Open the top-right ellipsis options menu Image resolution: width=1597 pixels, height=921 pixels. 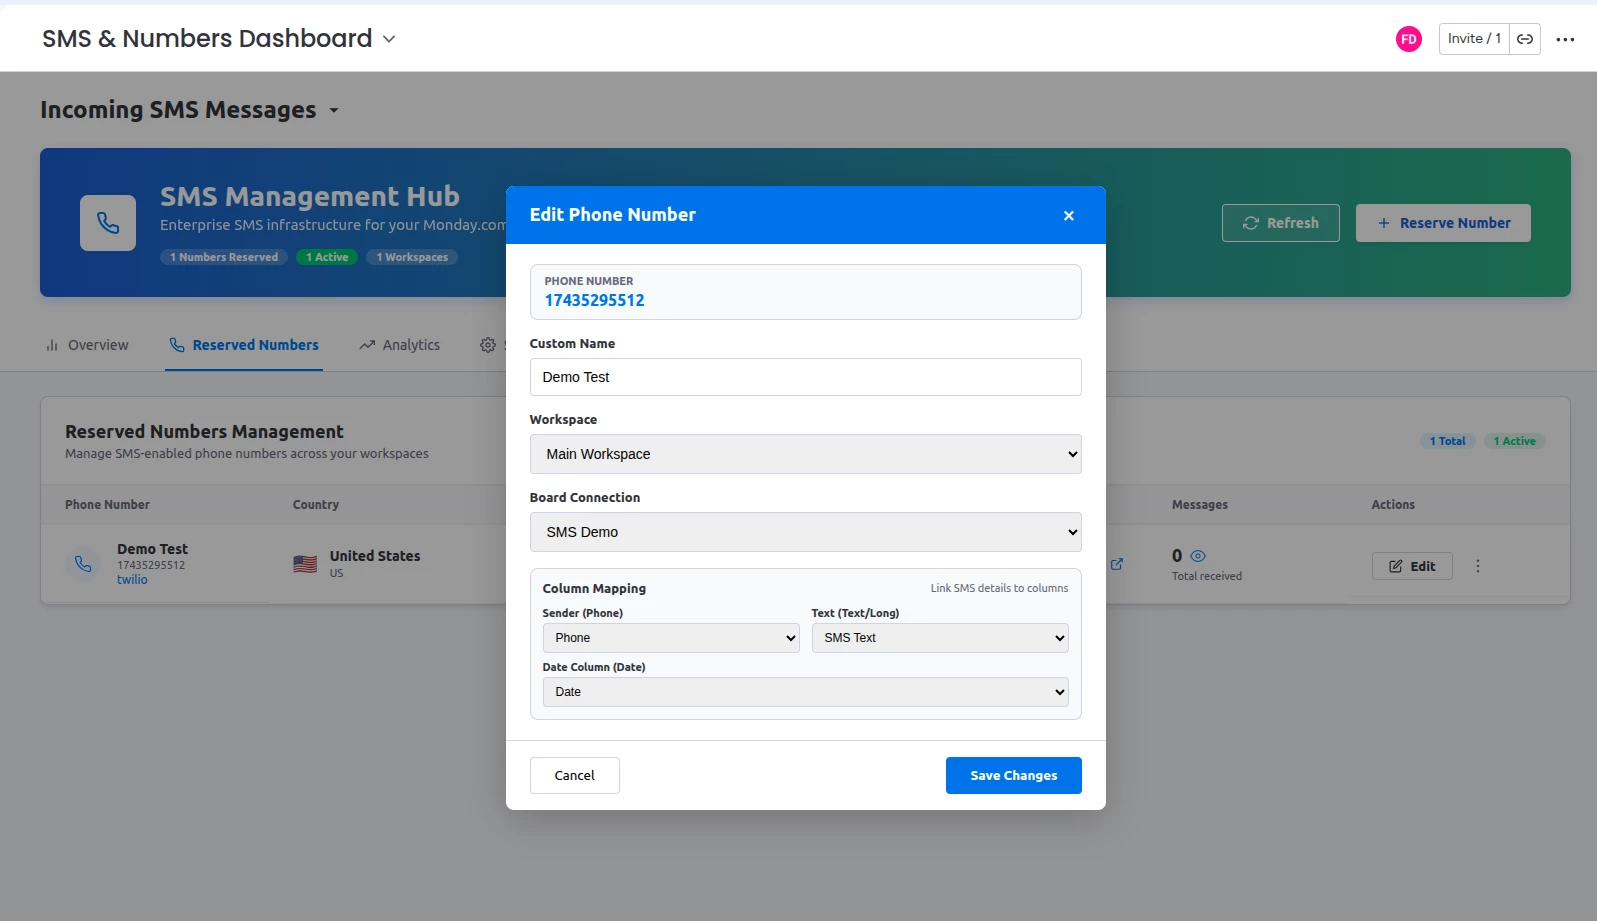pyautogui.click(x=1566, y=39)
